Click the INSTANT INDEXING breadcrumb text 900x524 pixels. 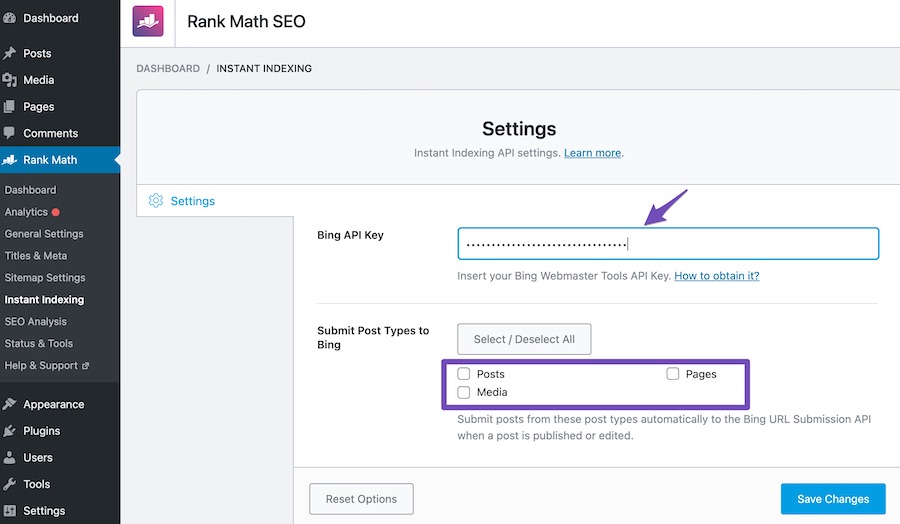click(x=264, y=68)
